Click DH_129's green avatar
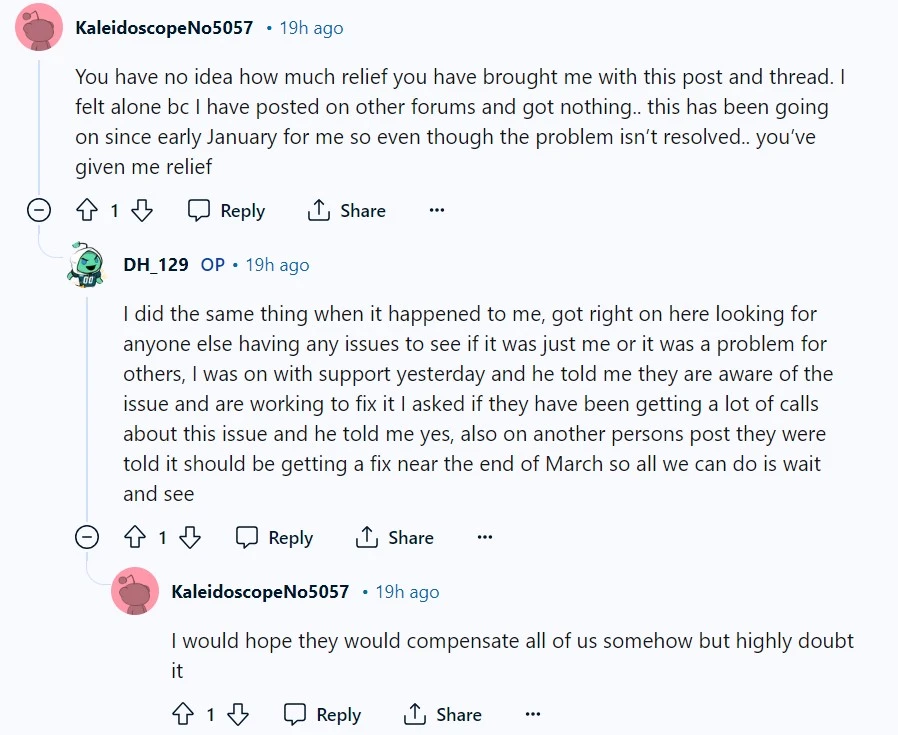 pos(87,265)
